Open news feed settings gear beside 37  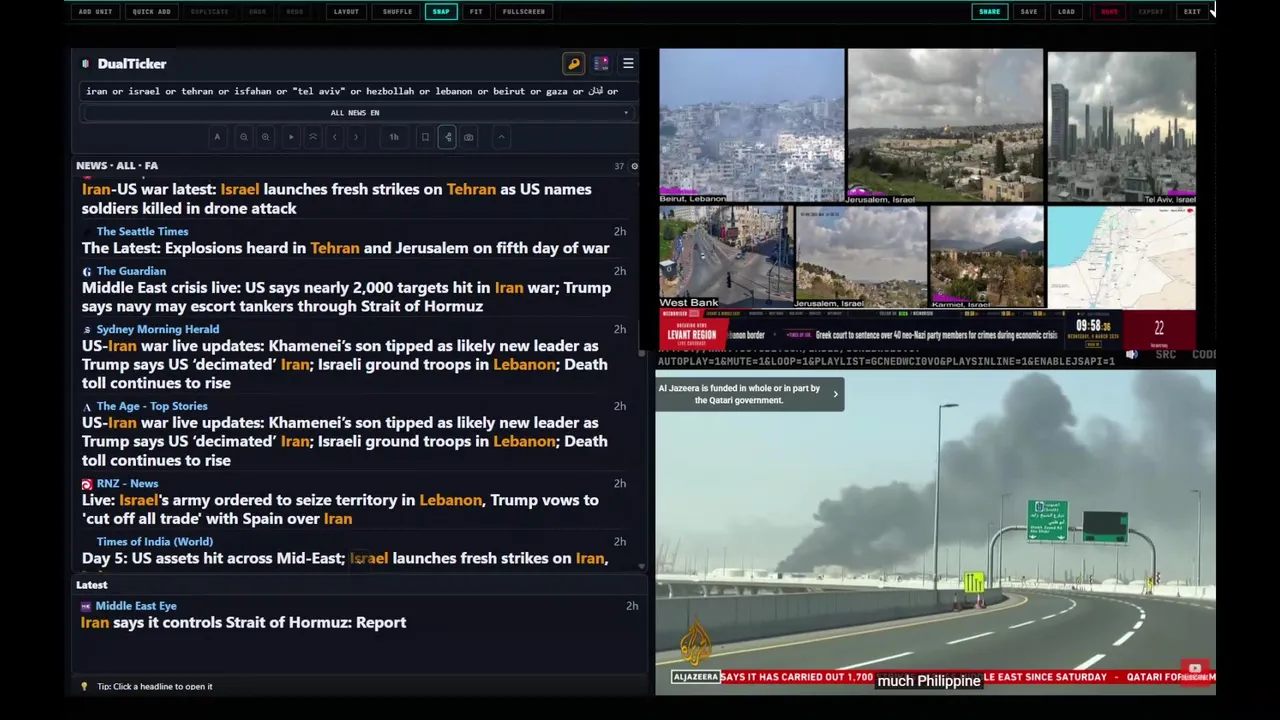pyautogui.click(x=634, y=166)
